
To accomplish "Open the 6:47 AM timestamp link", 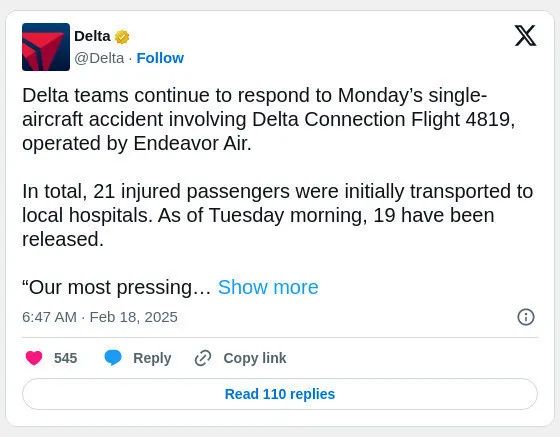I will (49, 317).
